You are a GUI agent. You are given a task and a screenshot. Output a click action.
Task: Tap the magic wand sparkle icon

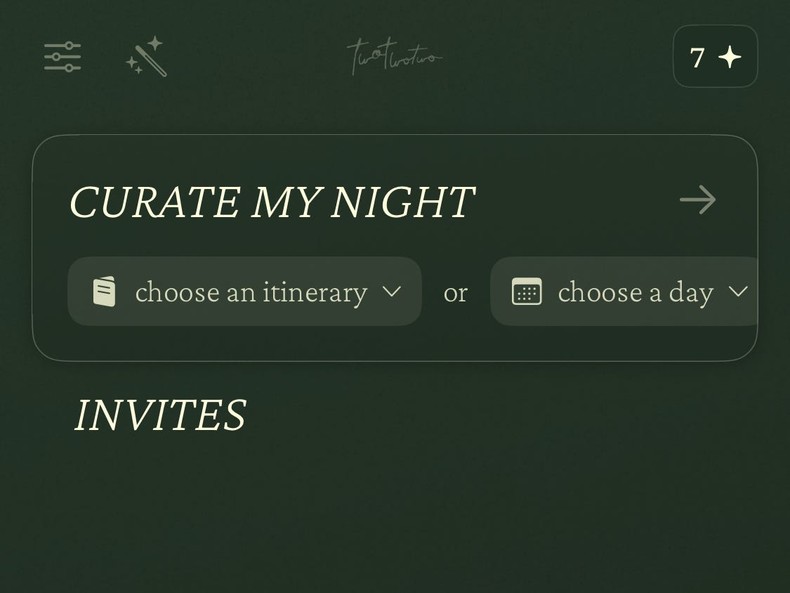pos(147,57)
